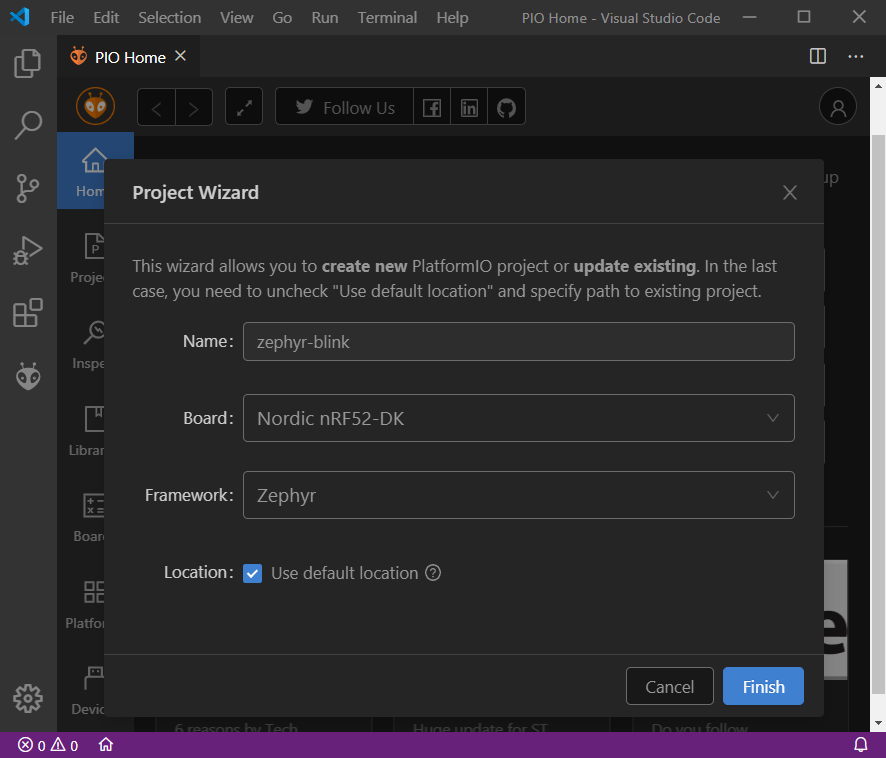
Task: Open Source Control view
Action: point(28,187)
